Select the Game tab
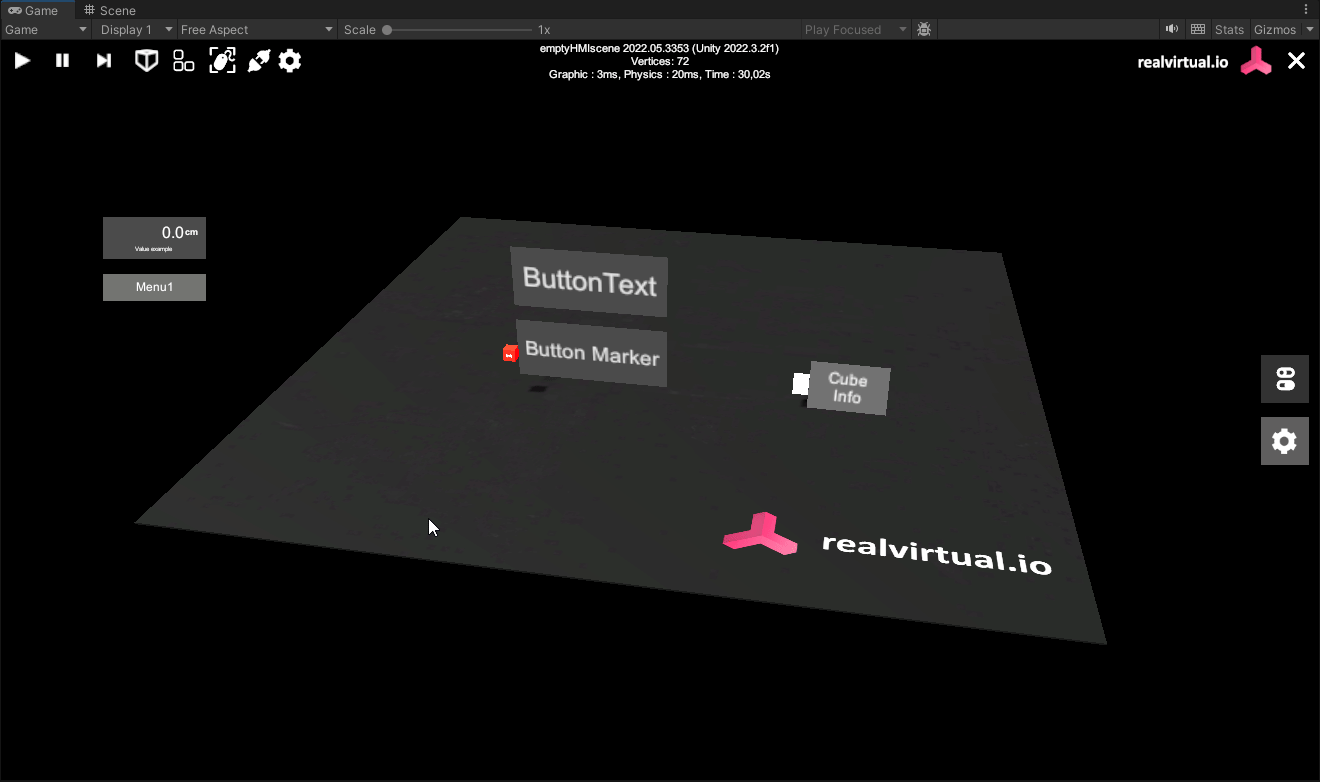This screenshot has width=1320, height=782. [35, 10]
